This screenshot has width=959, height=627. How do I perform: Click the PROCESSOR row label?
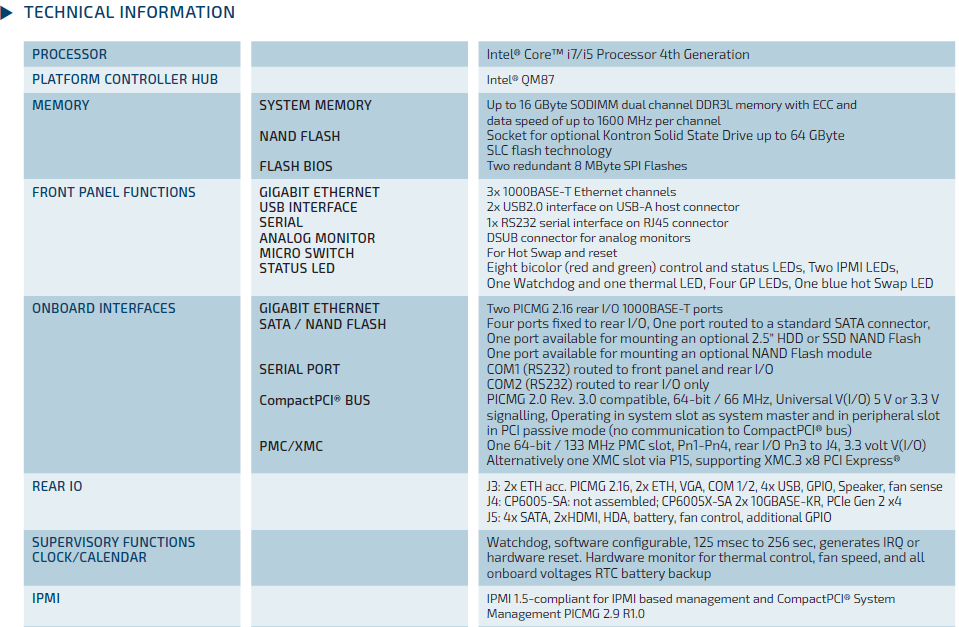(x=70, y=54)
